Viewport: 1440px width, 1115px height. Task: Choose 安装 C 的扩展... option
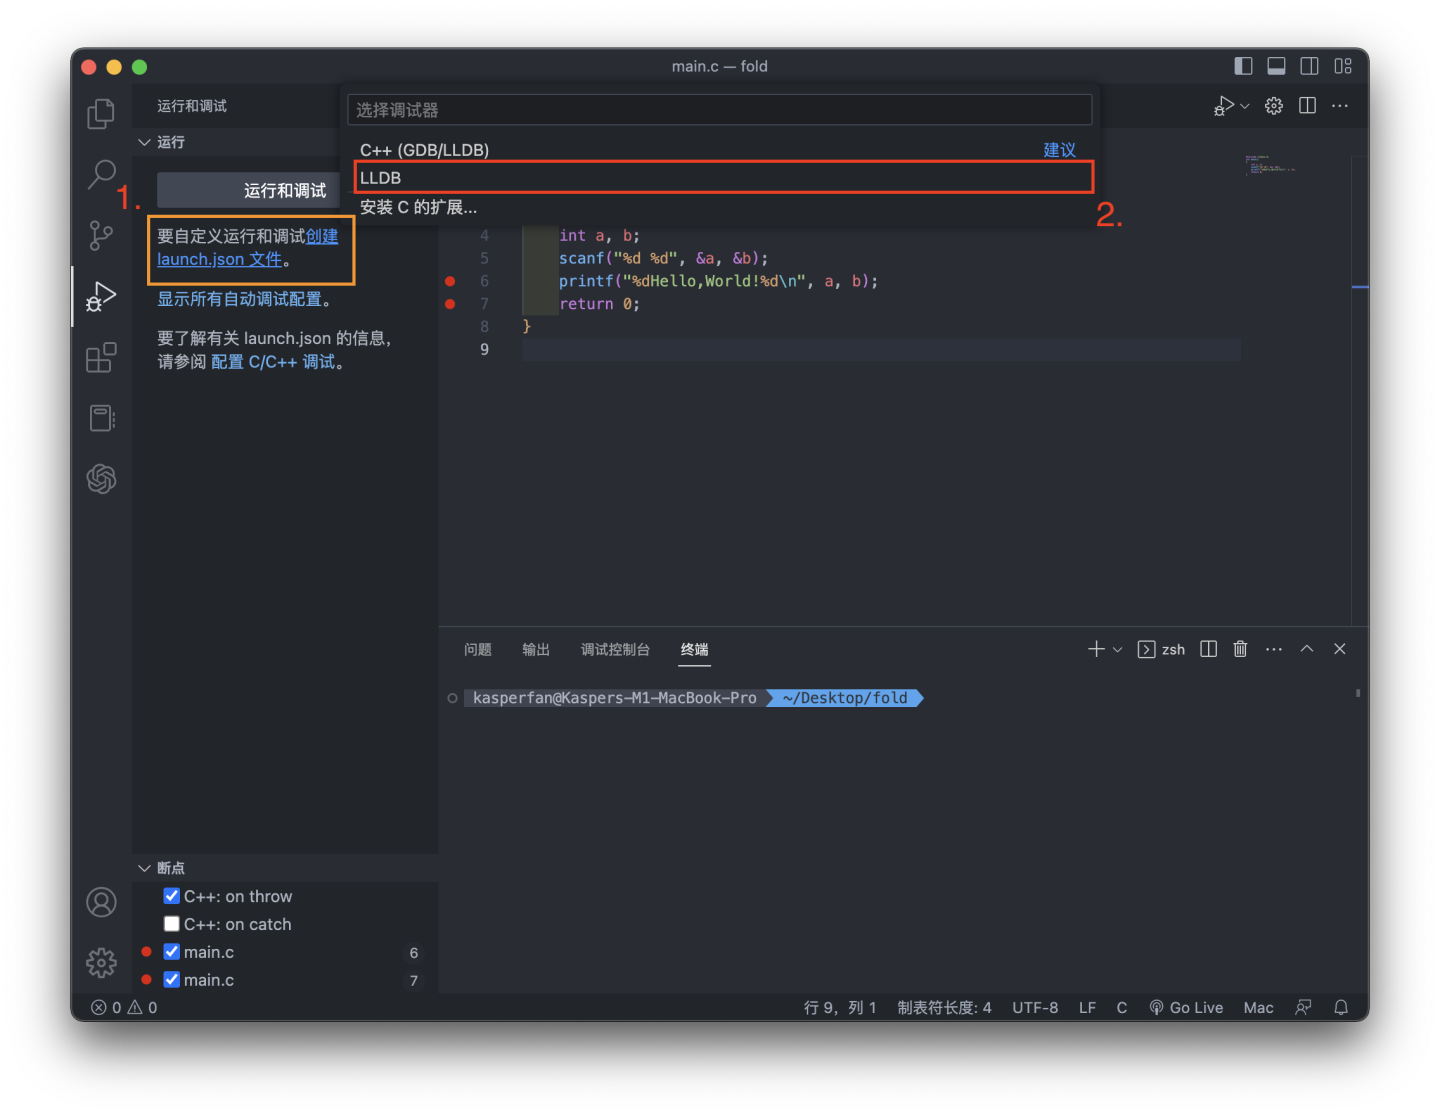pyautogui.click(x=719, y=207)
